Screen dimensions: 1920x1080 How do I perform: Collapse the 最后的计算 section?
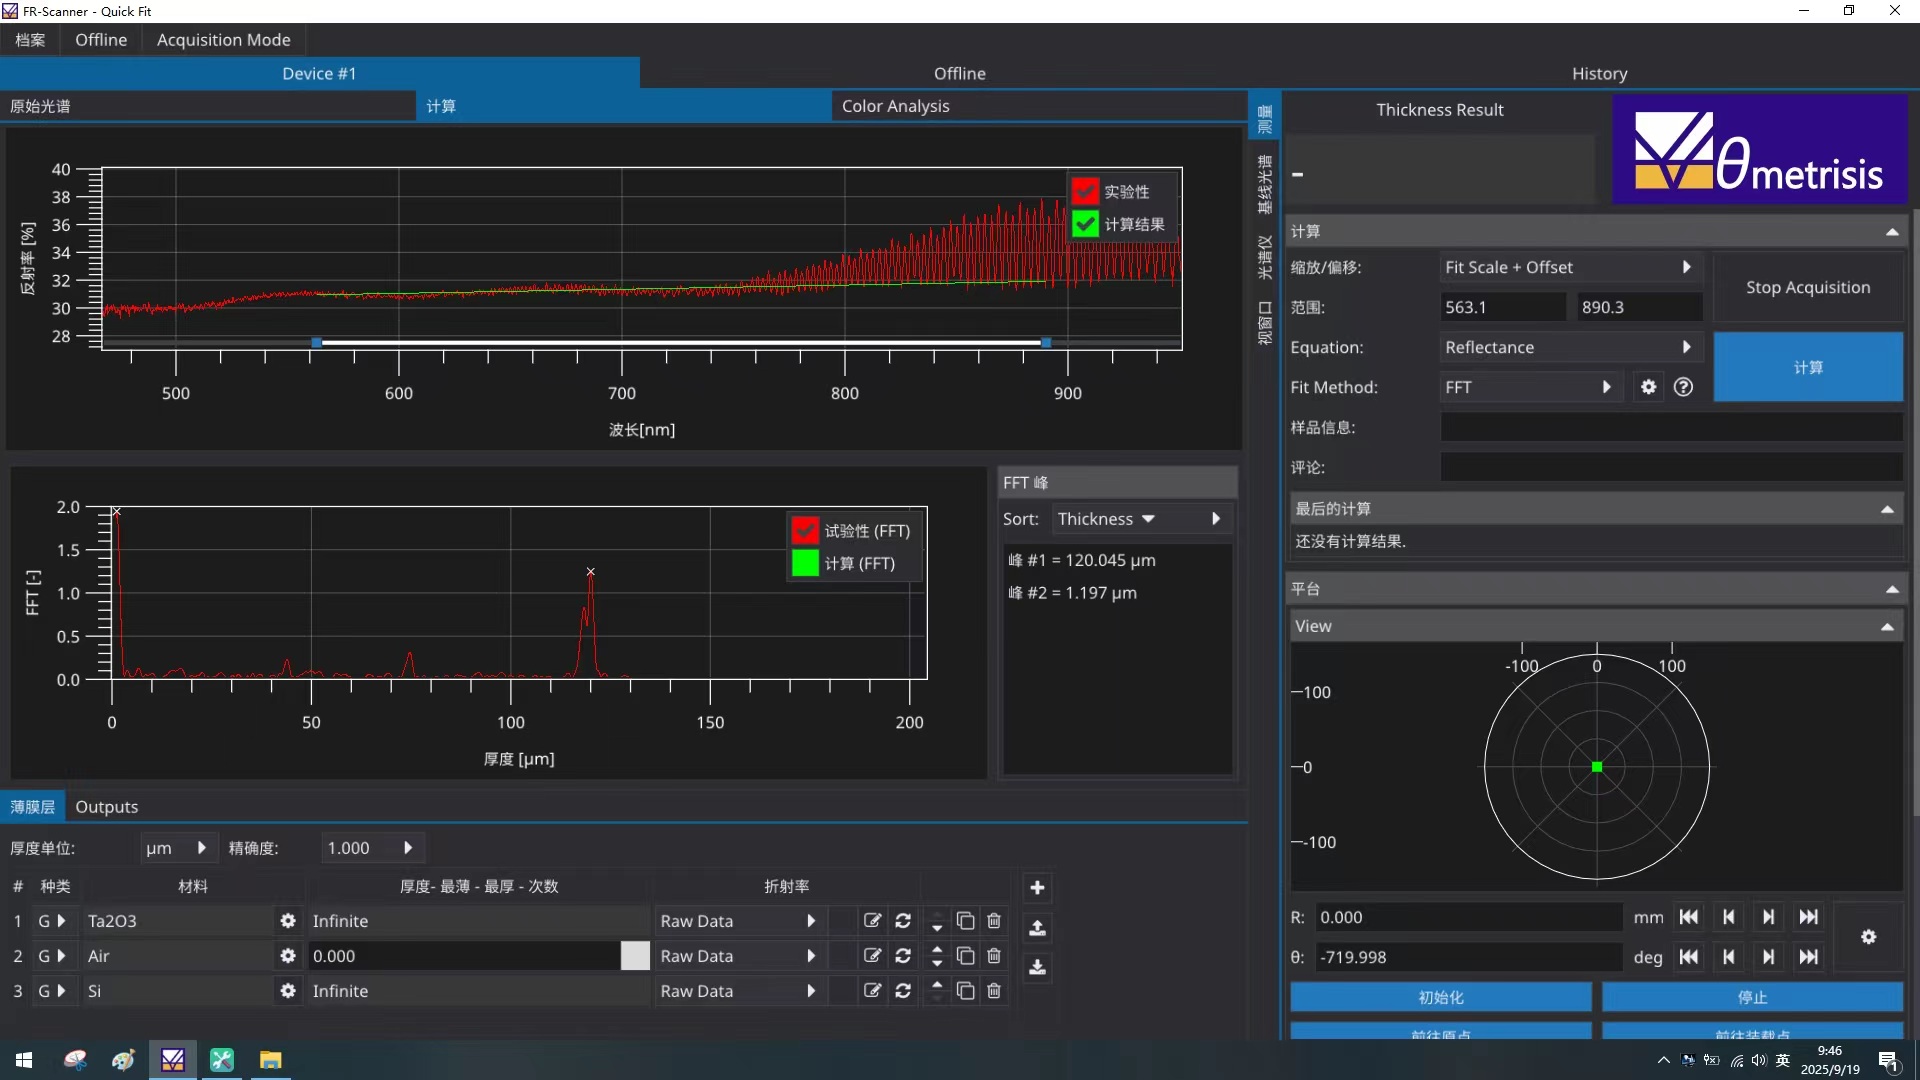(1886, 509)
